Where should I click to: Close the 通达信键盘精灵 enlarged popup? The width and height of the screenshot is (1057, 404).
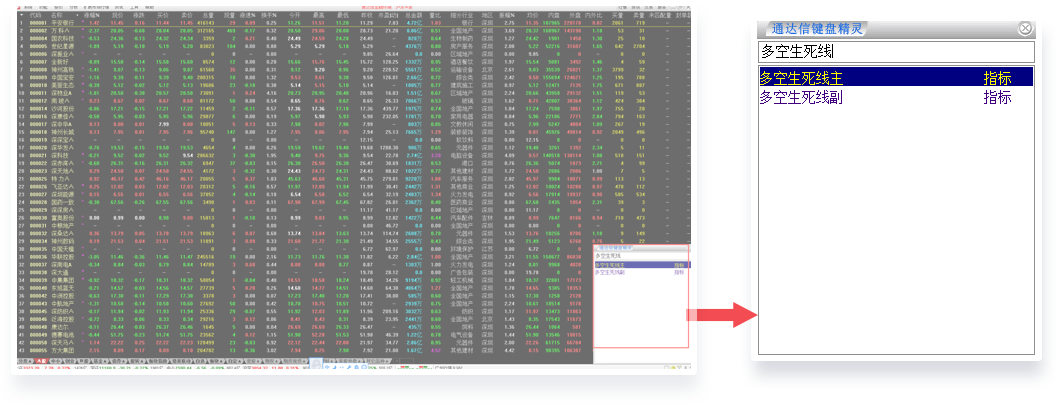coord(1024,29)
